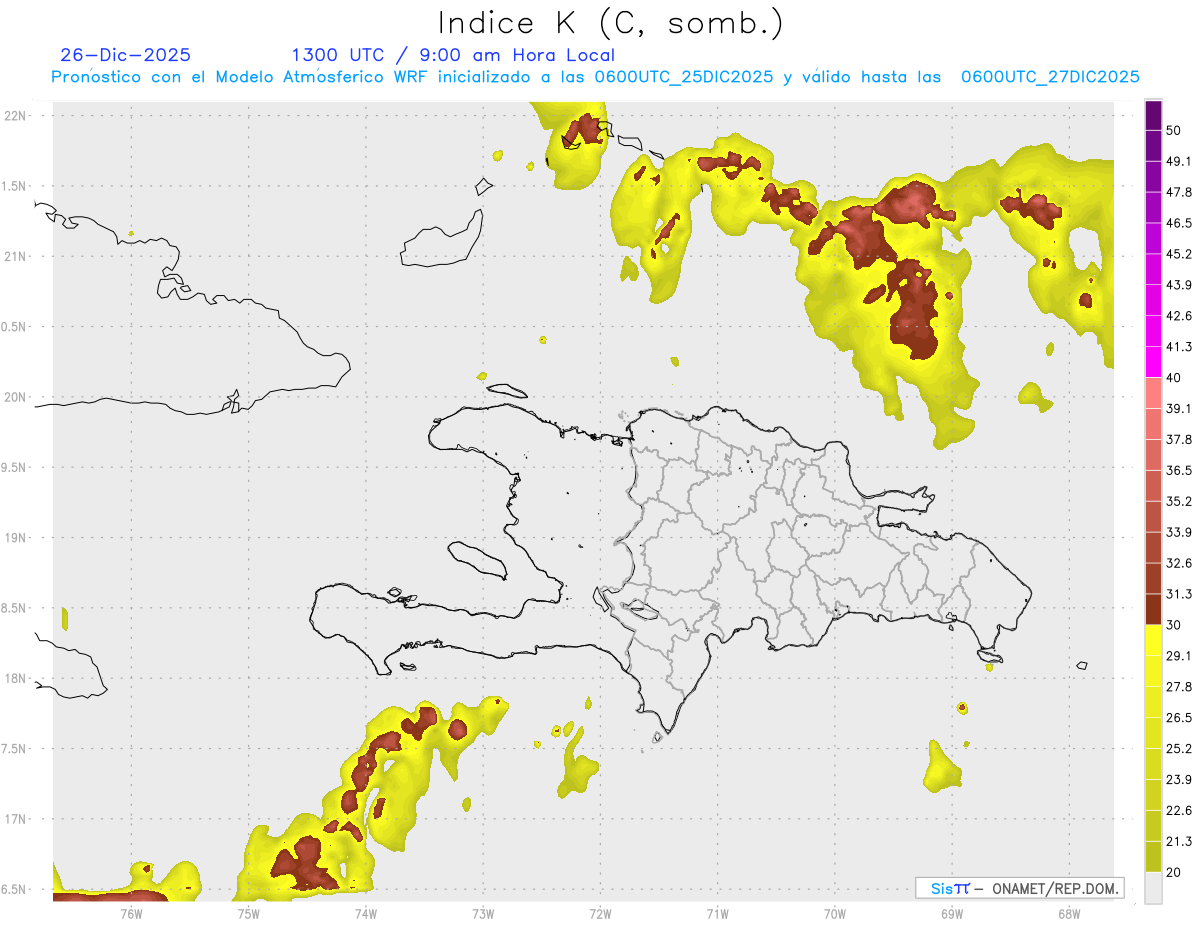Click "1300 UTC / 9:00 am Hora Local" time text
Screen dimensions: 1200x927
click(453, 55)
